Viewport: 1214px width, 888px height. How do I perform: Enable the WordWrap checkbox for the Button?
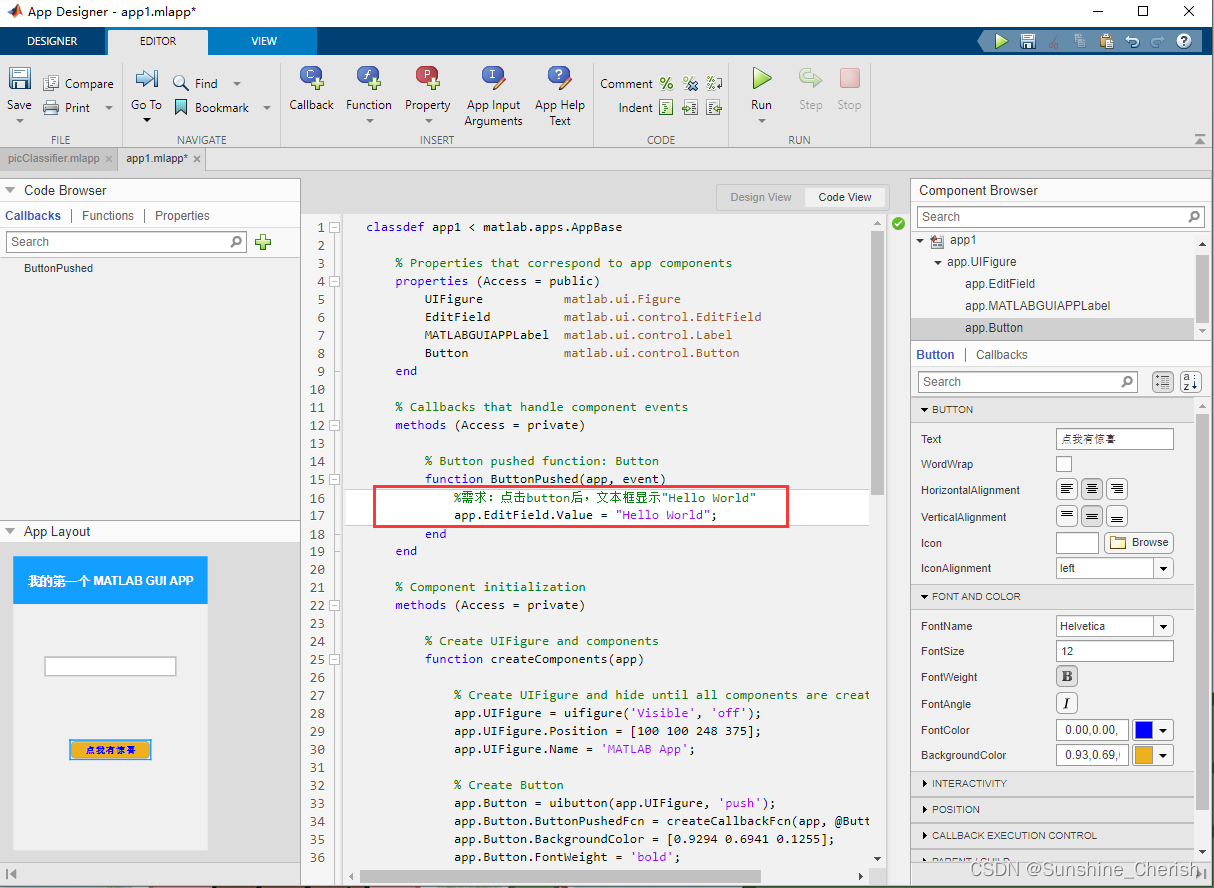(1063, 463)
